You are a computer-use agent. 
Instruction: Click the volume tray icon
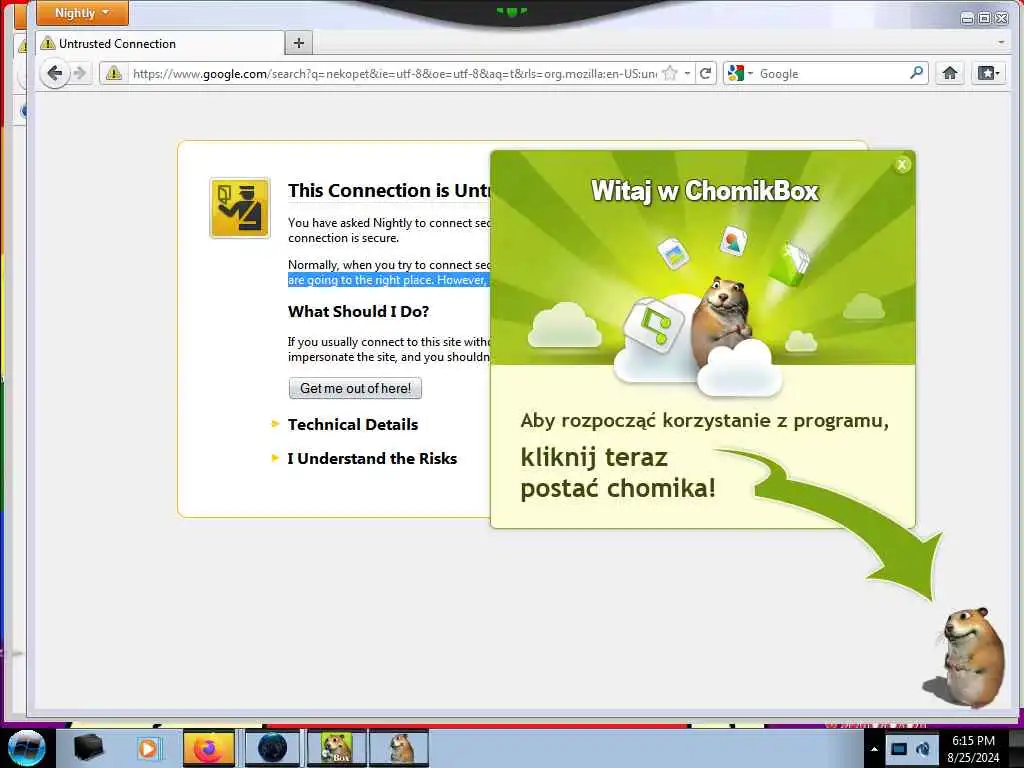[923, 749]
